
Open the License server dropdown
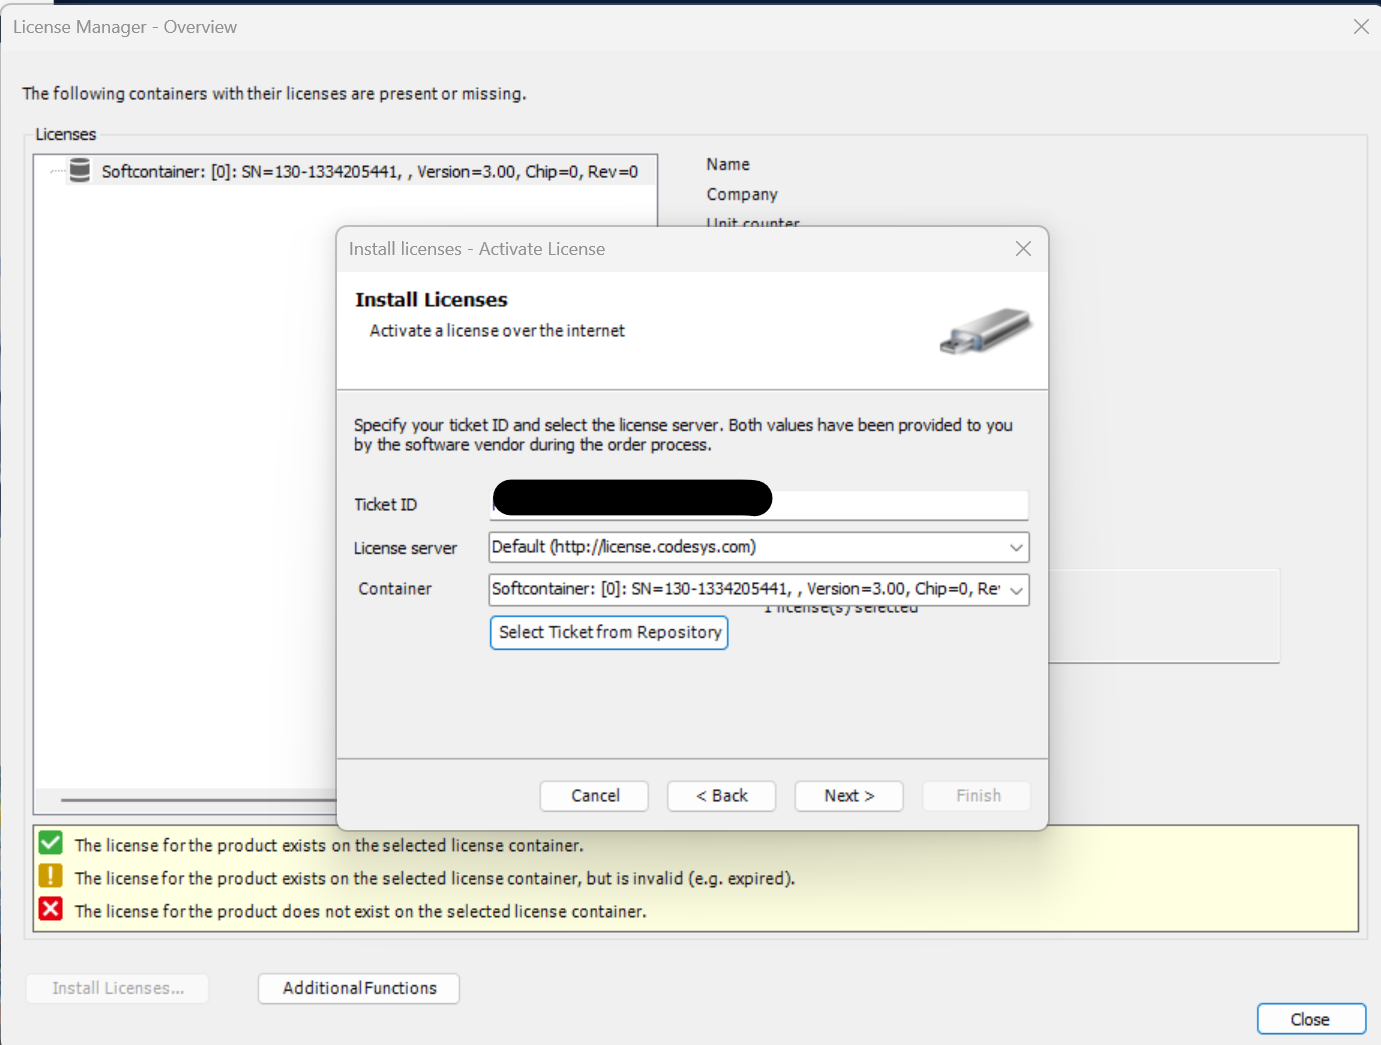coord(1015,548)
